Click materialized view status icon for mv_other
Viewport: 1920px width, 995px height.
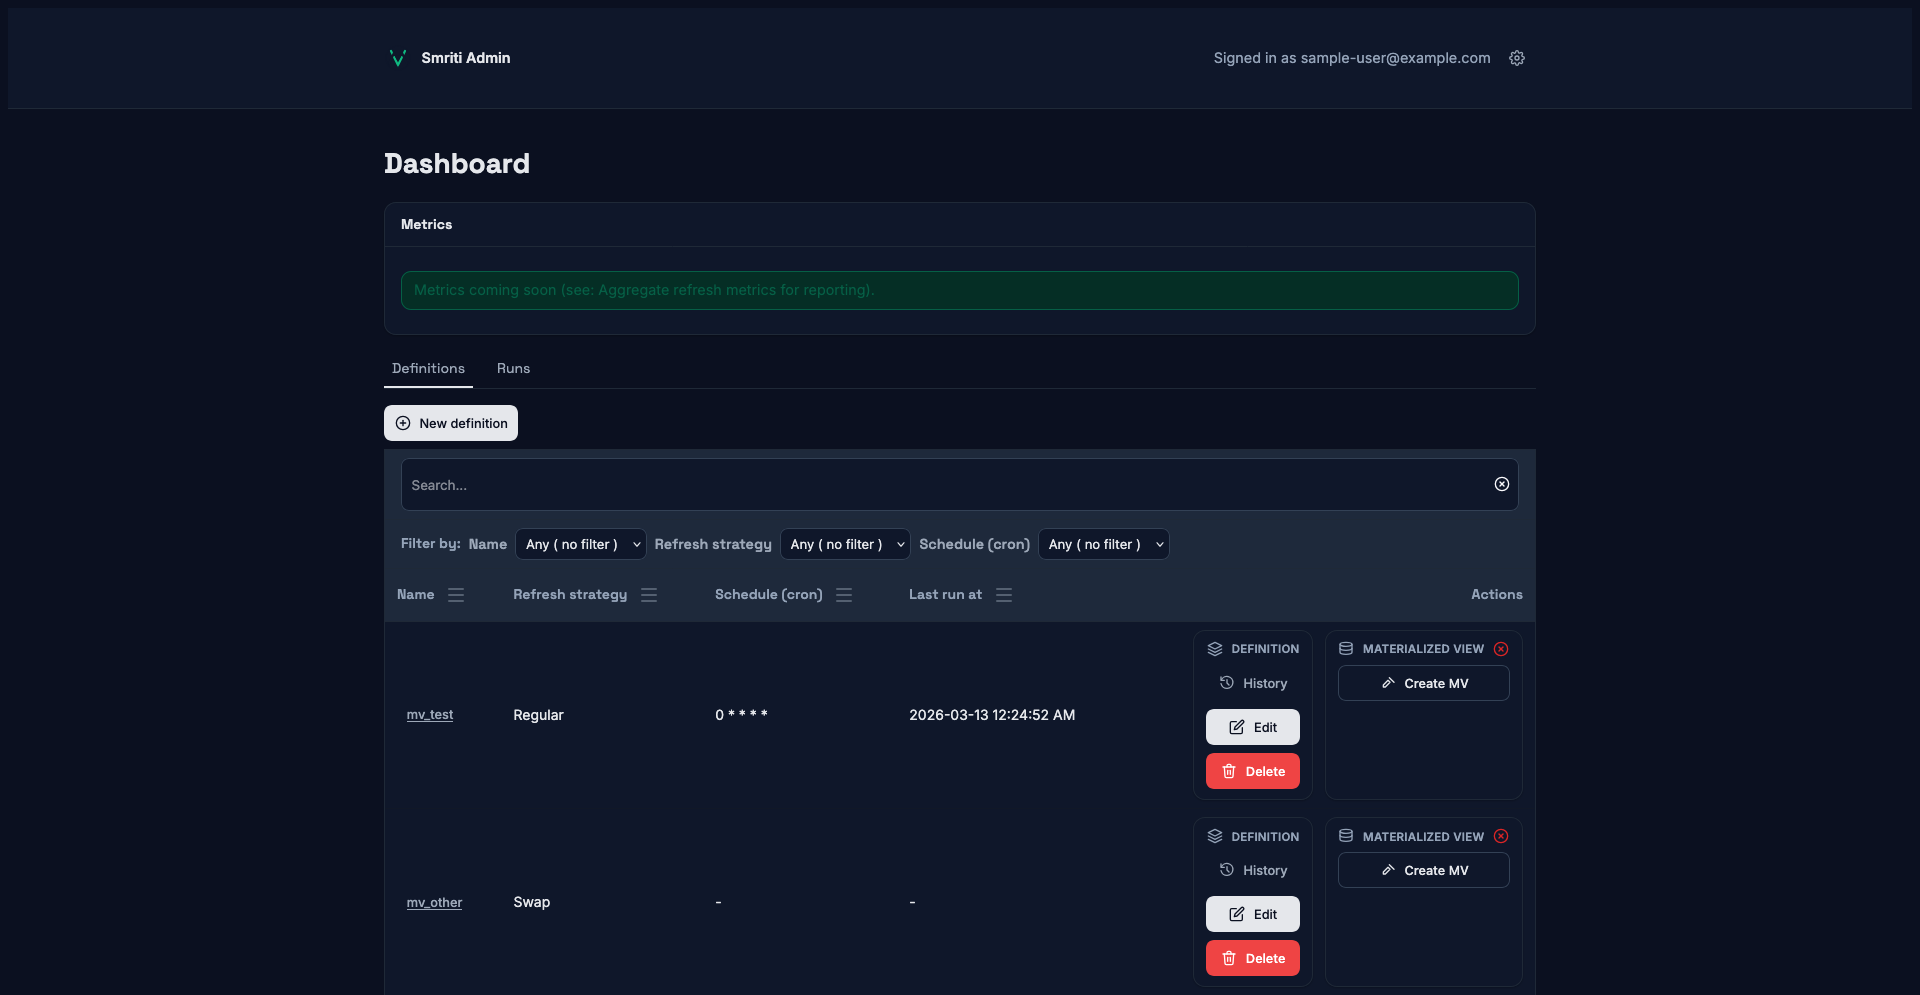click(1501, 836)
